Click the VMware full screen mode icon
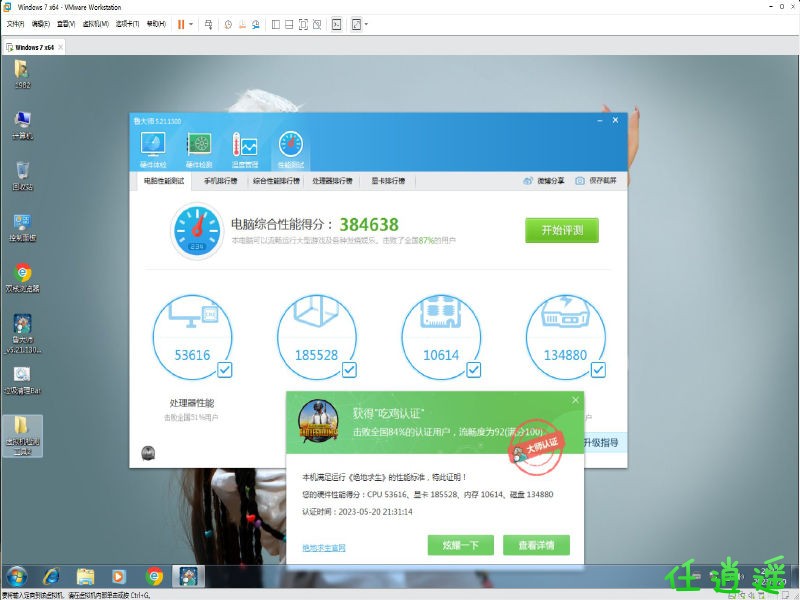 (303, 24)
